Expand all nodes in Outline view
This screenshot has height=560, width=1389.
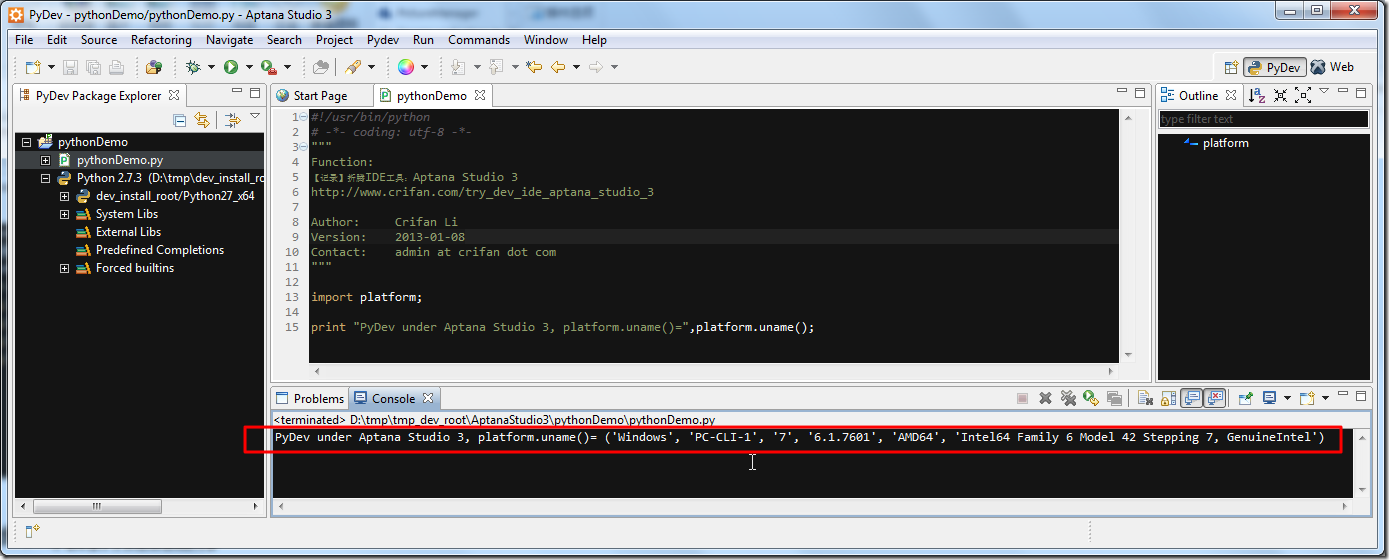coord(1303,95)
